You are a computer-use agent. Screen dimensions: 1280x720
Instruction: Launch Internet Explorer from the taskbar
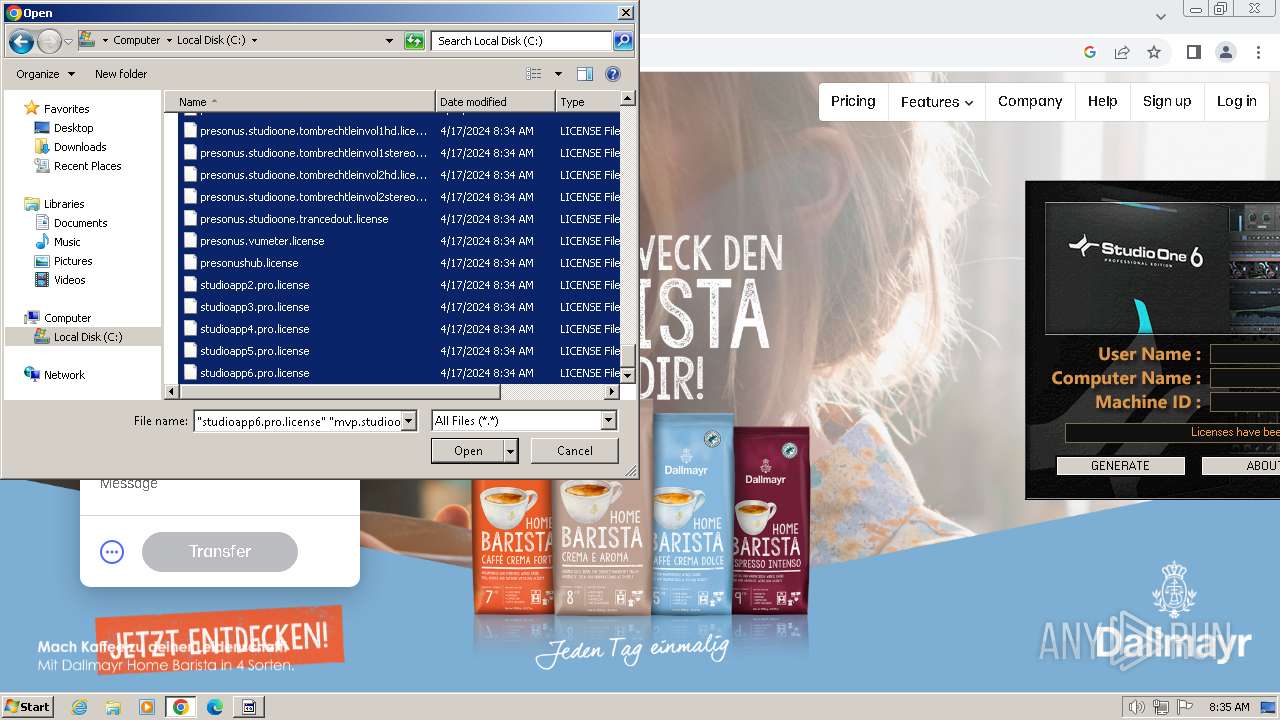(x=79, y=707)
